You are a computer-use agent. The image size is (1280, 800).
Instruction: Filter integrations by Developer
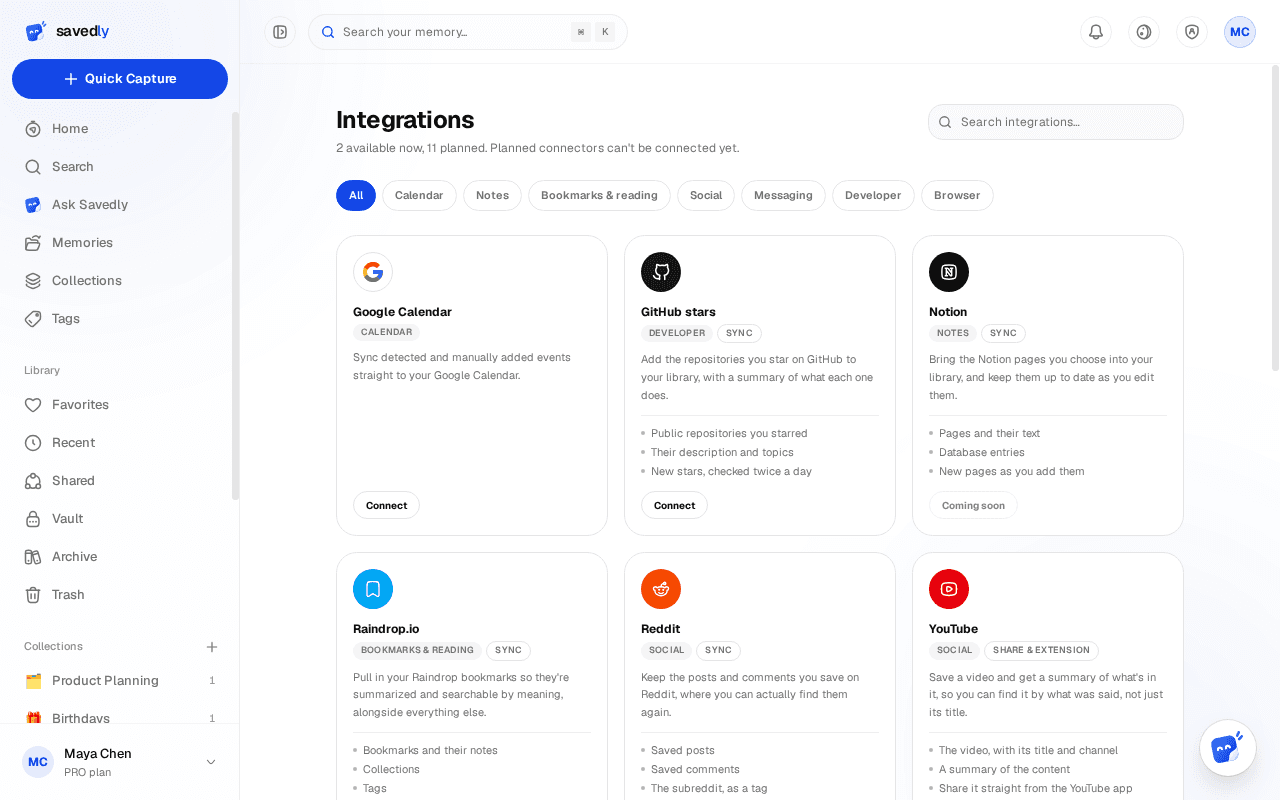(873, 195)
